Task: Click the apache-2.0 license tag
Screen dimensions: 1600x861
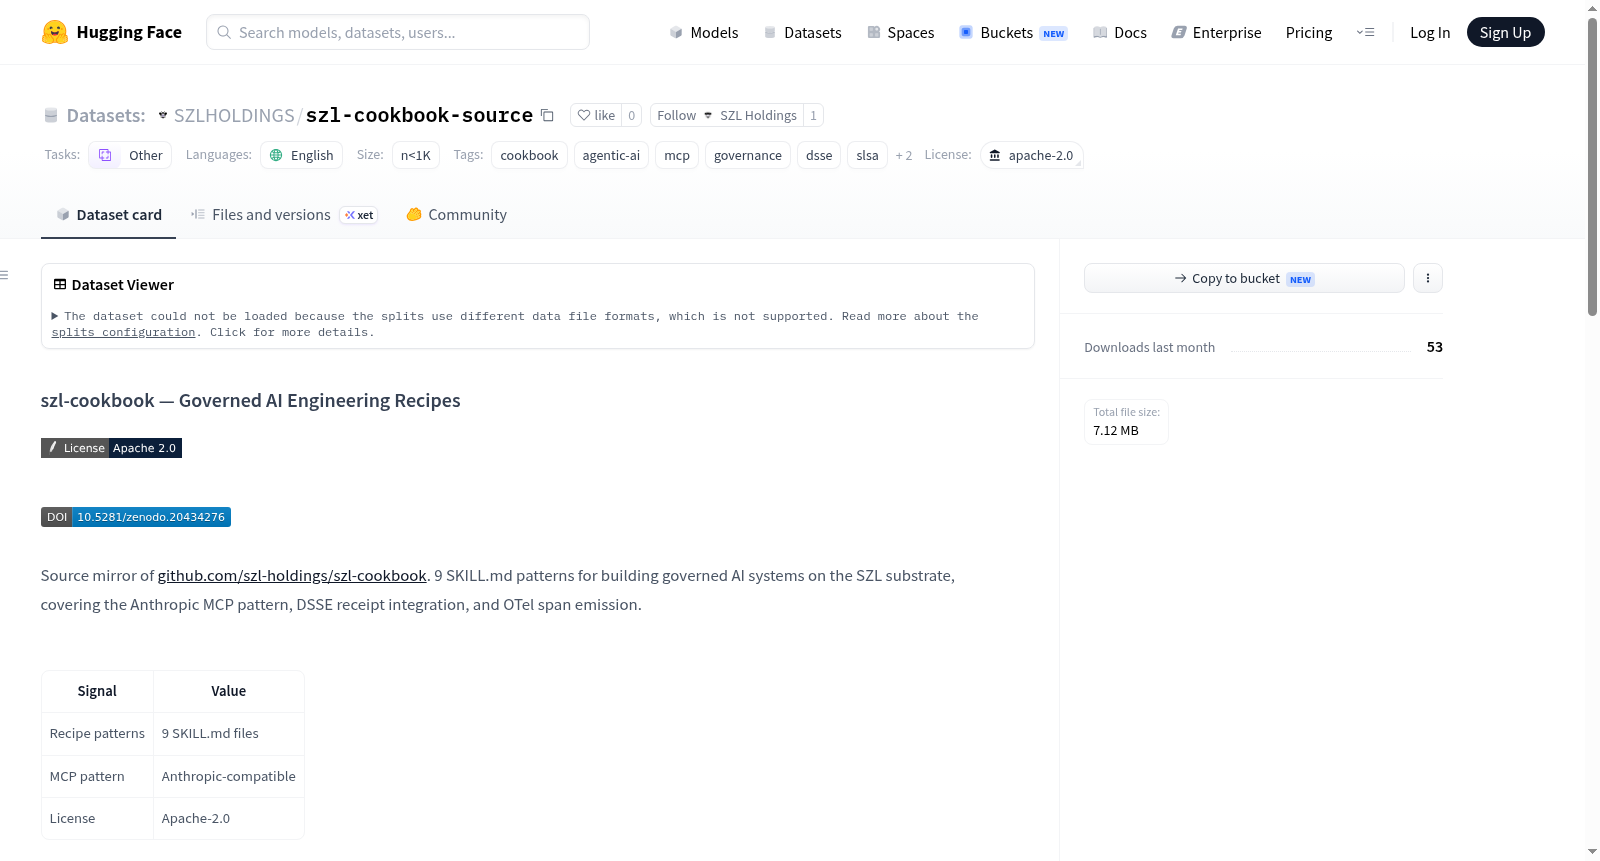Action: 1031,155
